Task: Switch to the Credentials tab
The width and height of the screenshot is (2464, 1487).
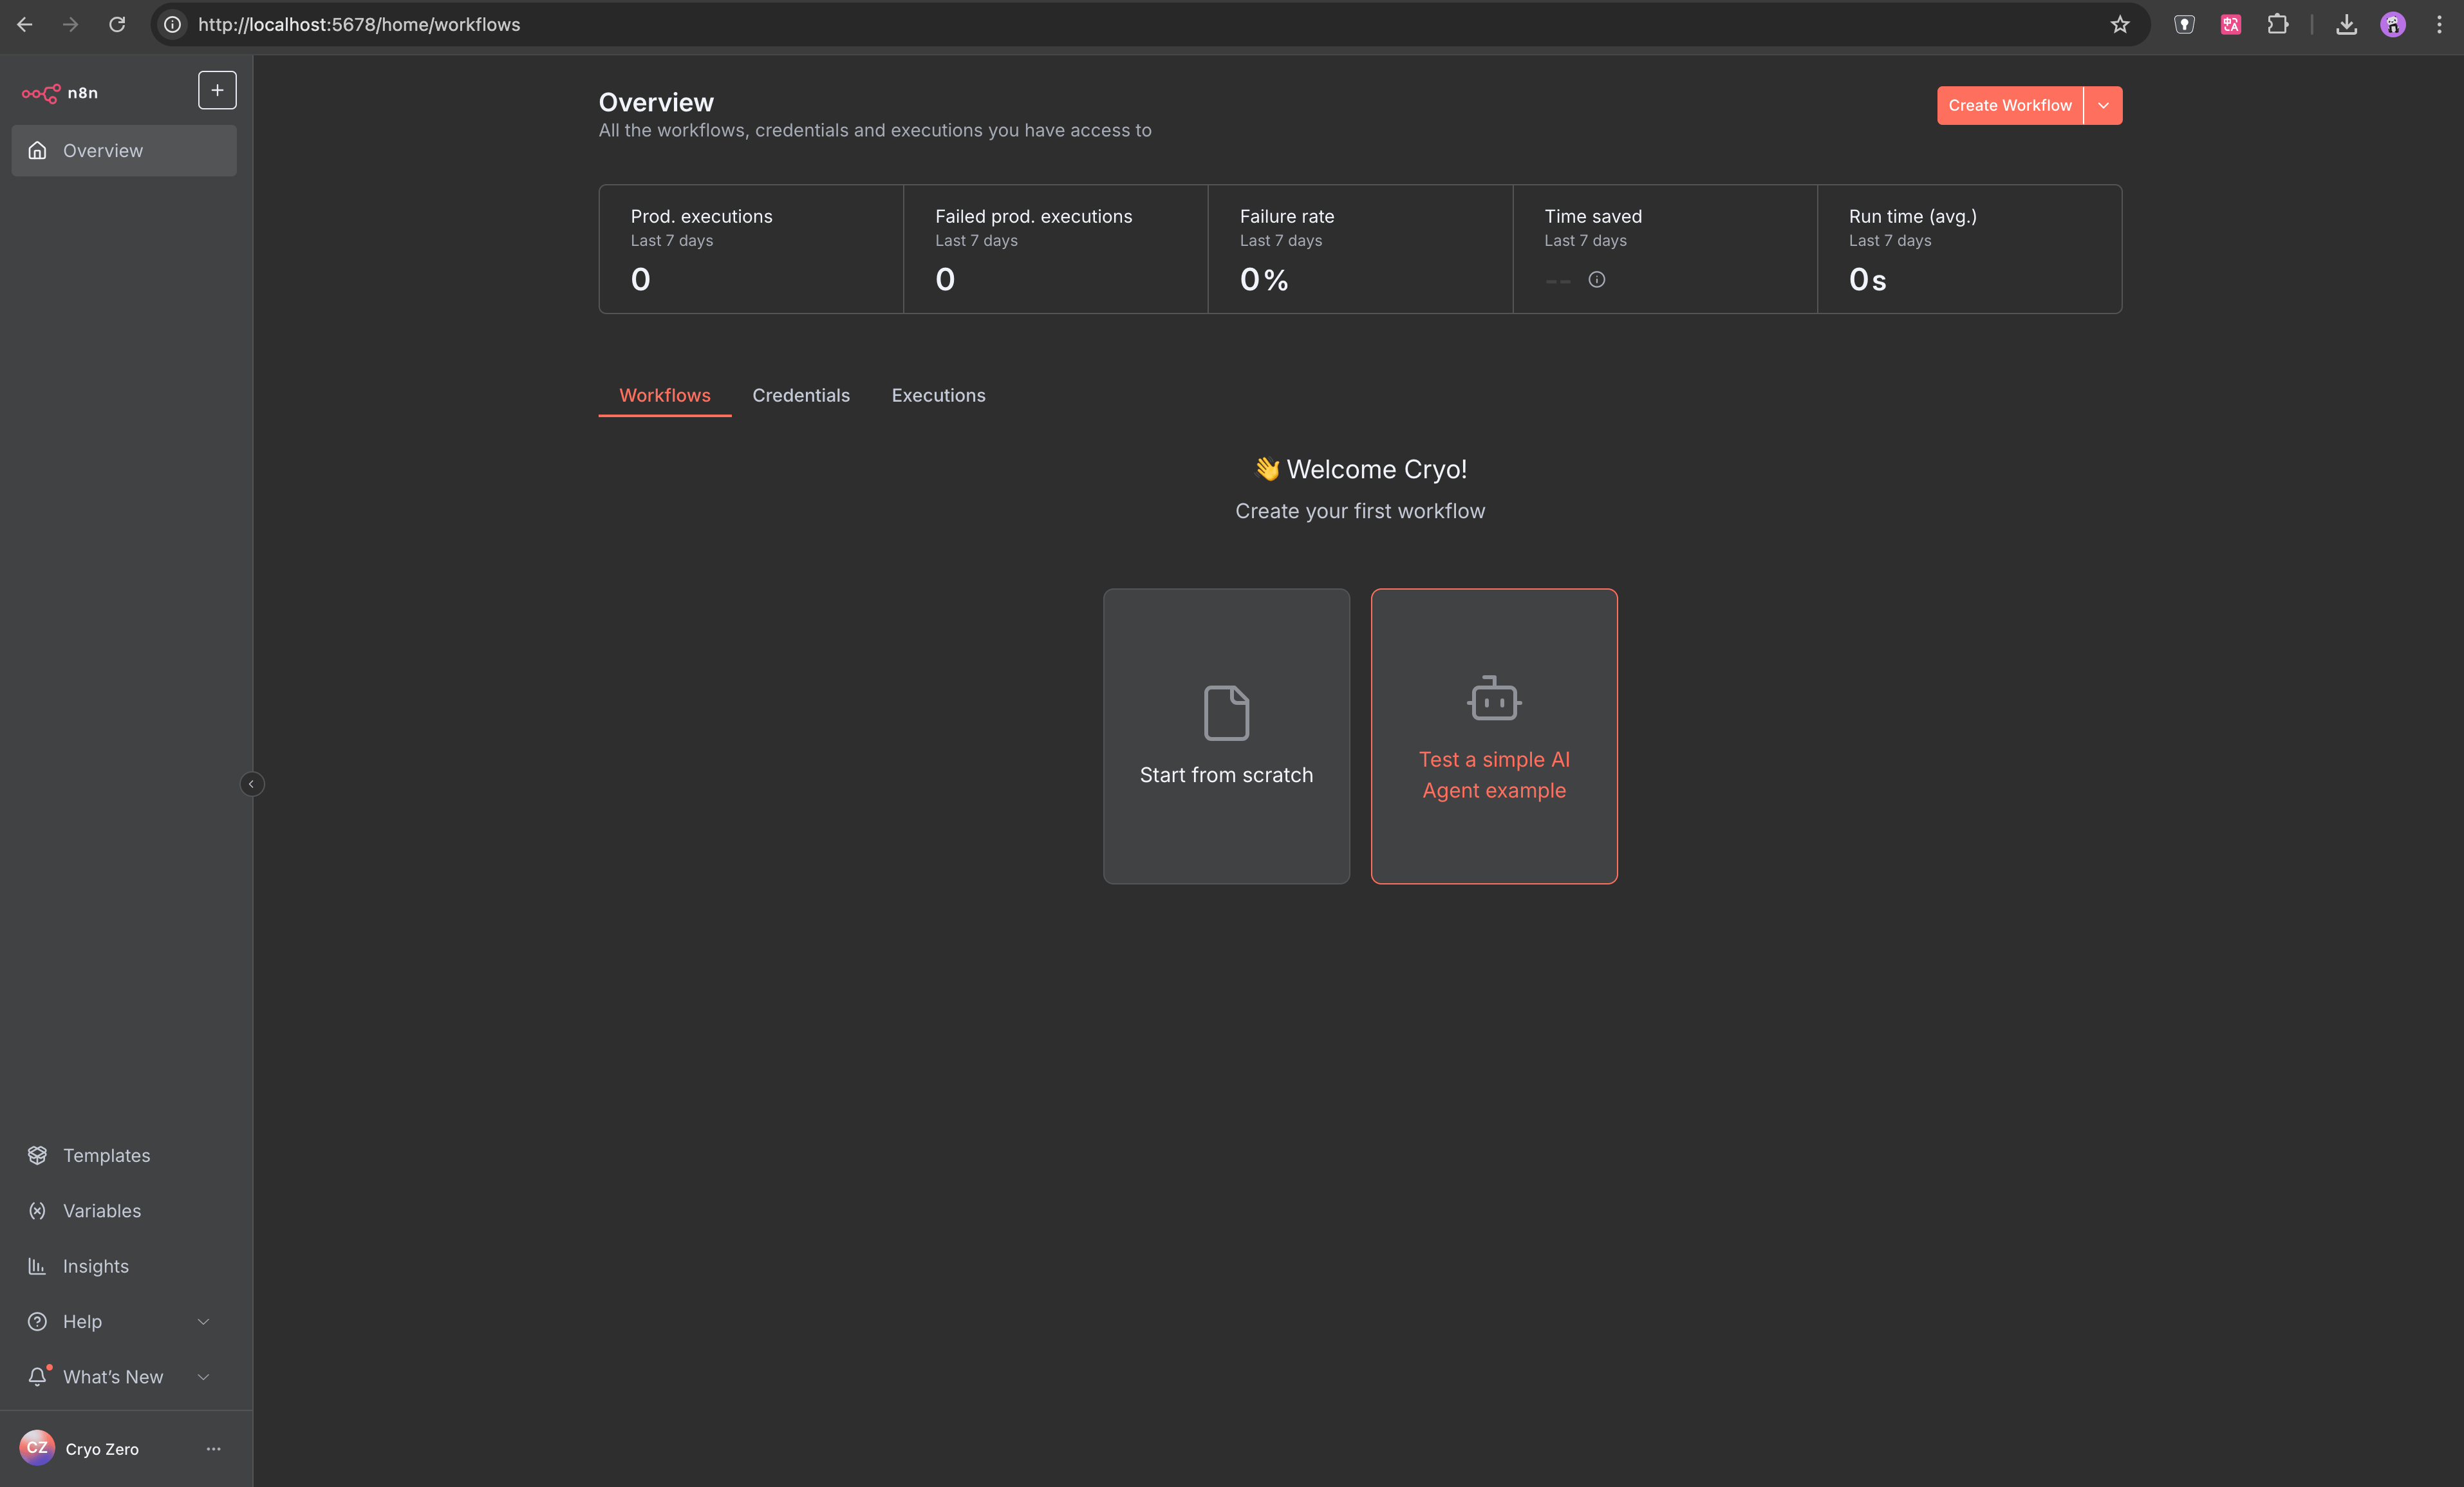Action: [x=800, y=395]
